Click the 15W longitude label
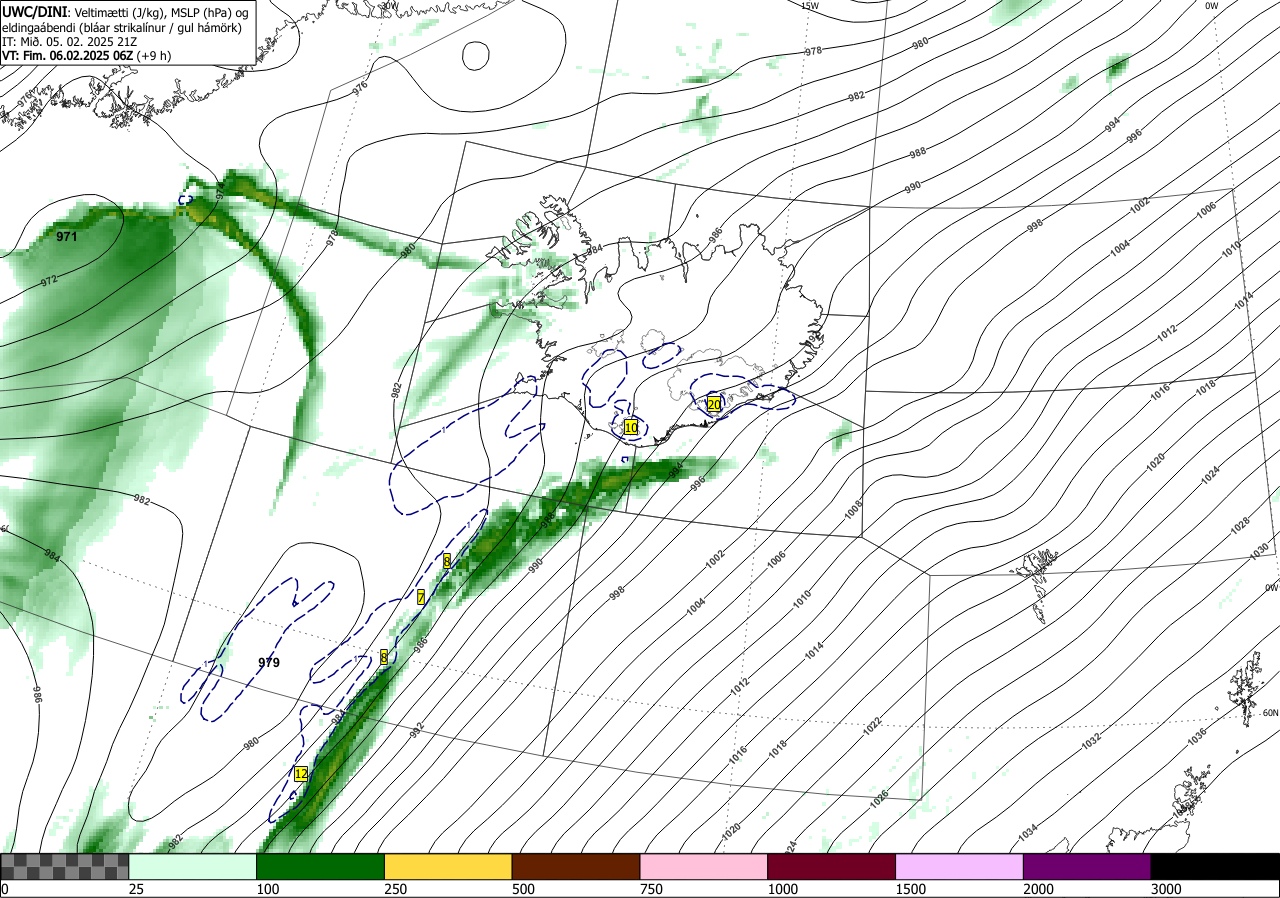This screenshot has width=1280, height=898. tap(810, 5)
